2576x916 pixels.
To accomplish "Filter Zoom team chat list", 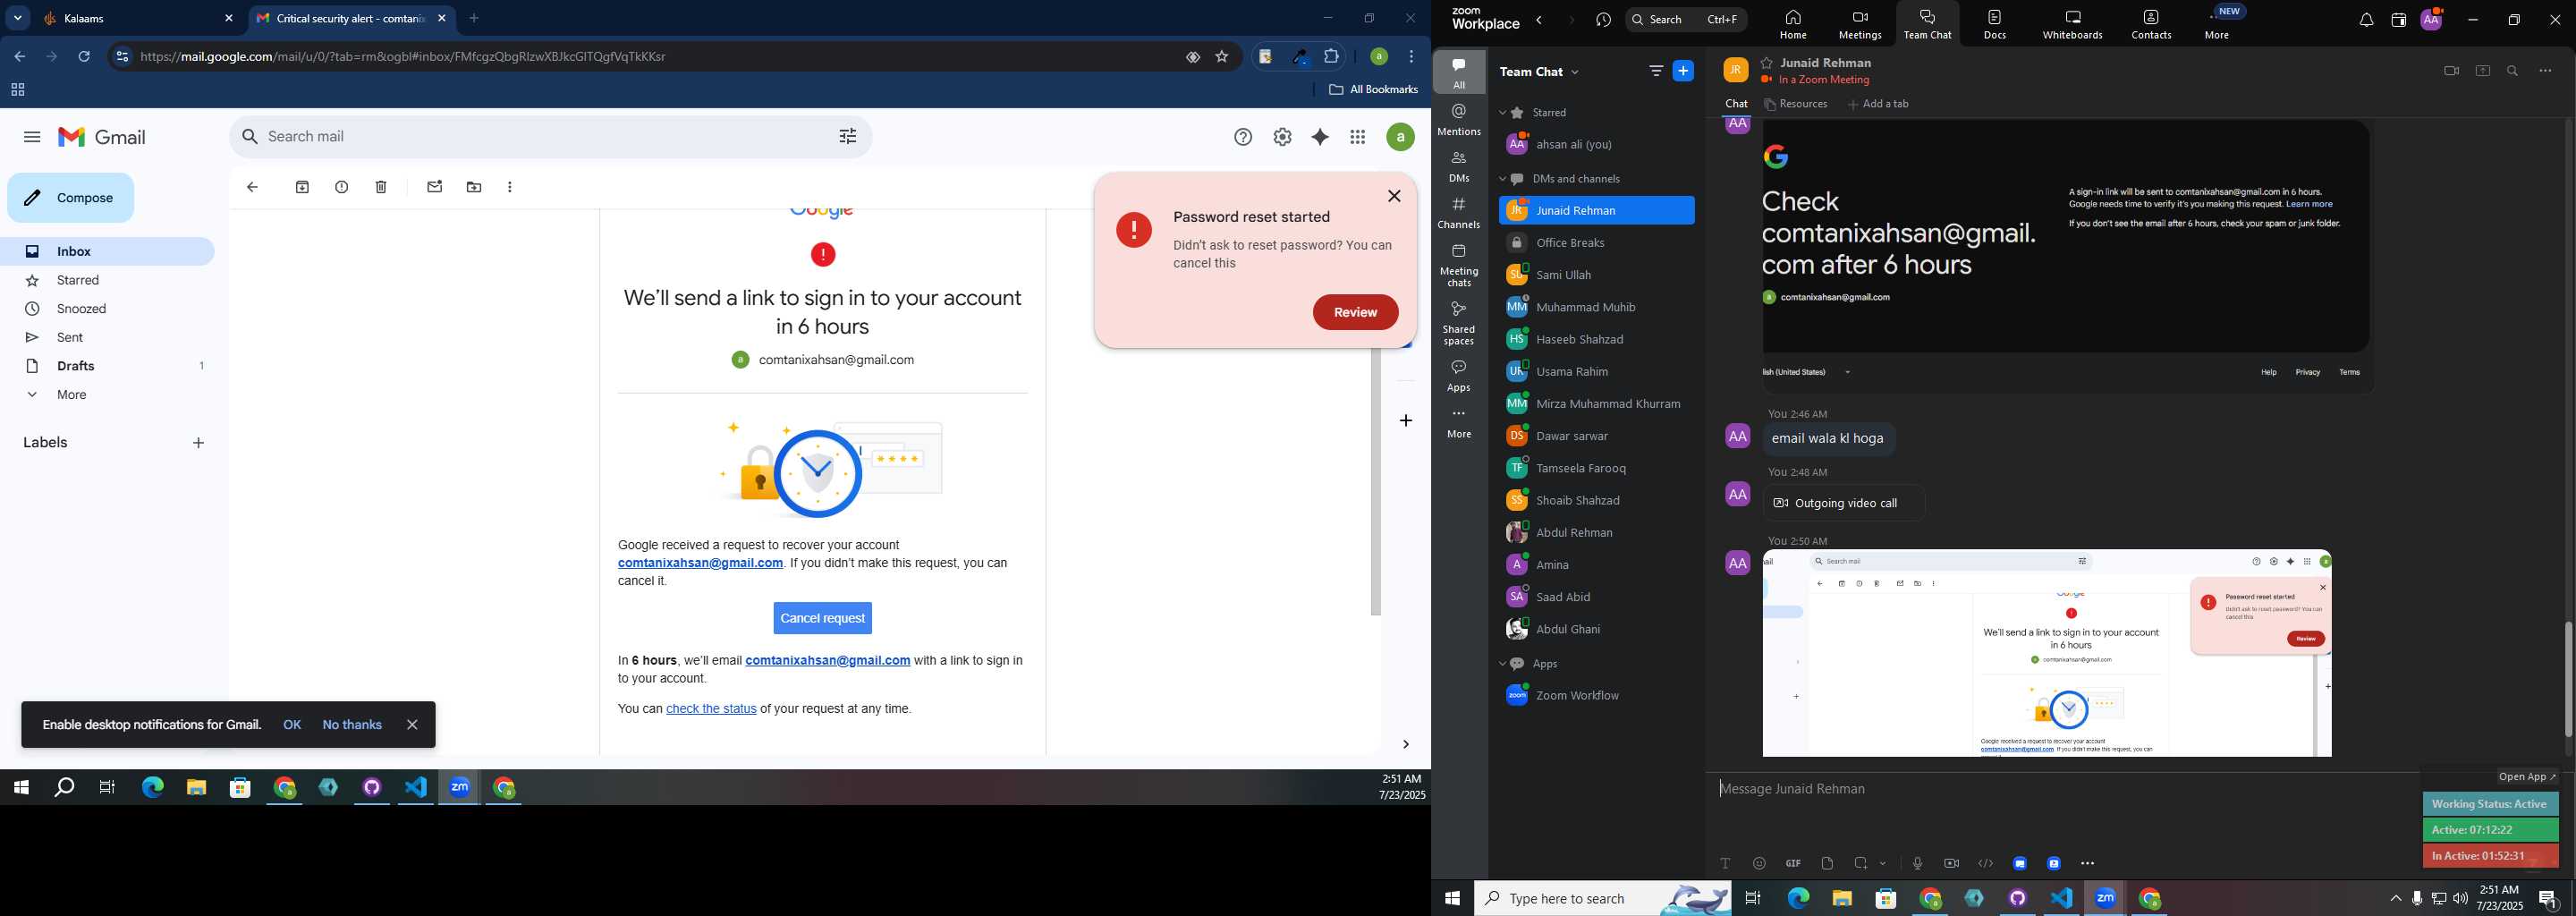I will click(x=1656, y=71).
